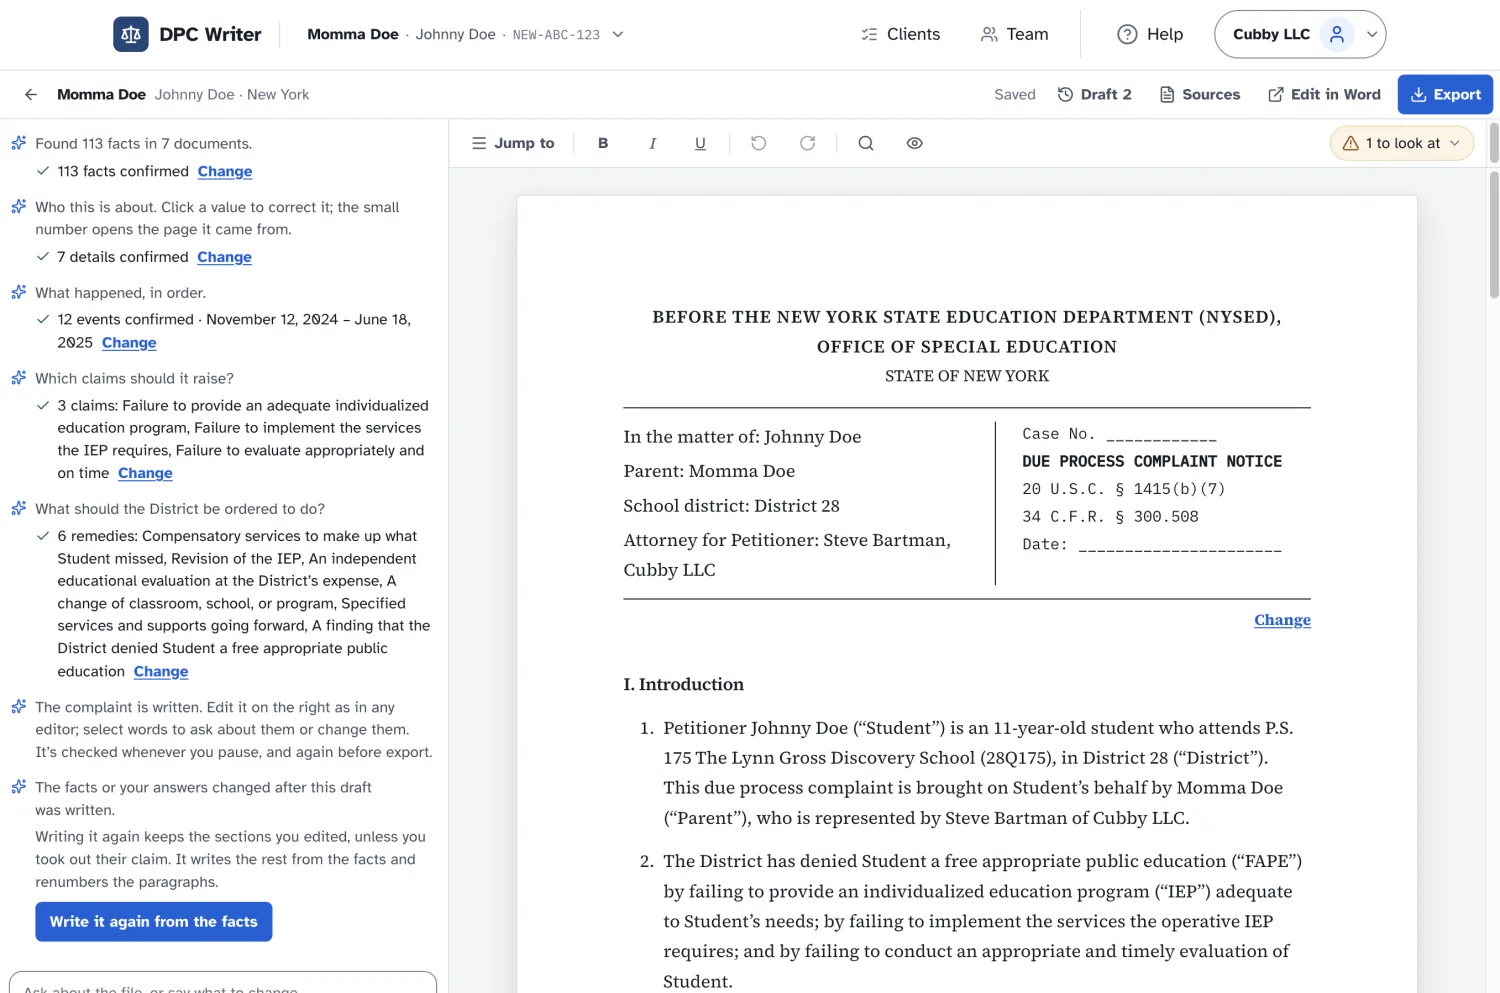Open the Jump to section menu
This screenshot has height=993, width=1500.
[x=513, y=143]
